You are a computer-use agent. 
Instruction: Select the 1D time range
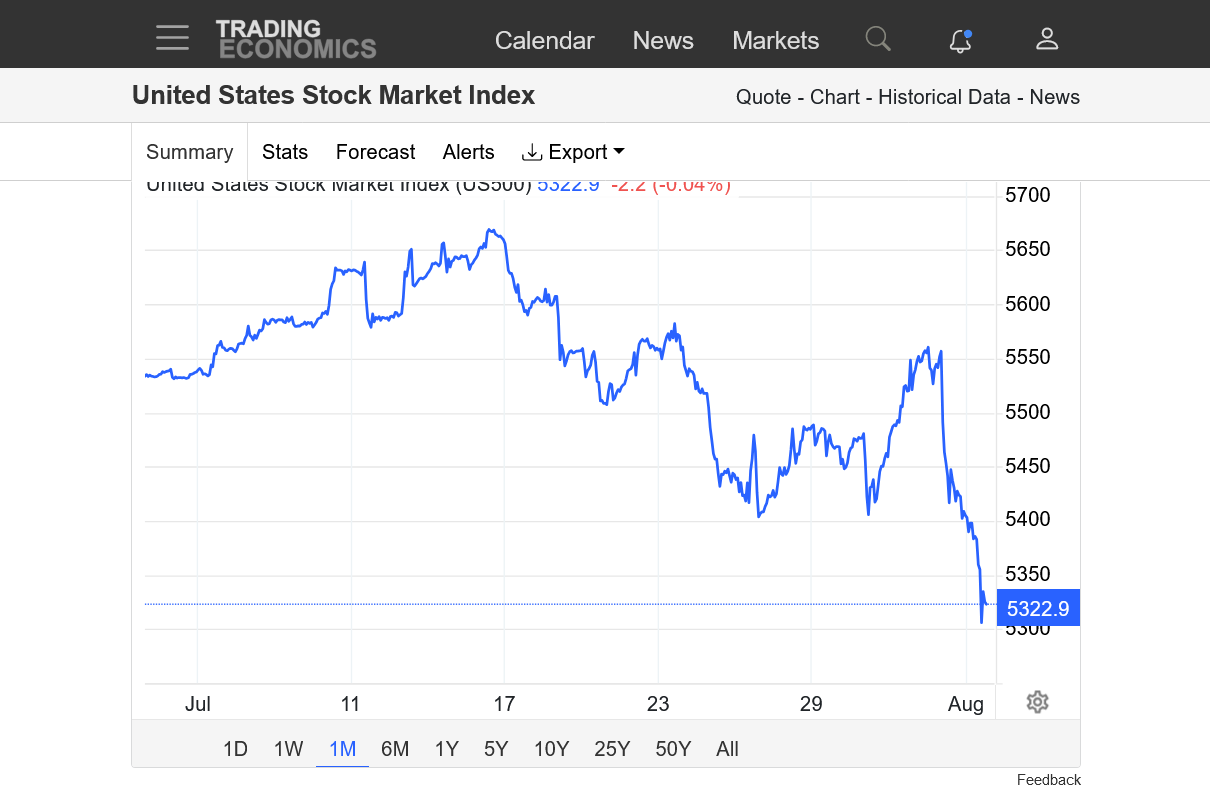pyautogui.click(x=235, y=749)
